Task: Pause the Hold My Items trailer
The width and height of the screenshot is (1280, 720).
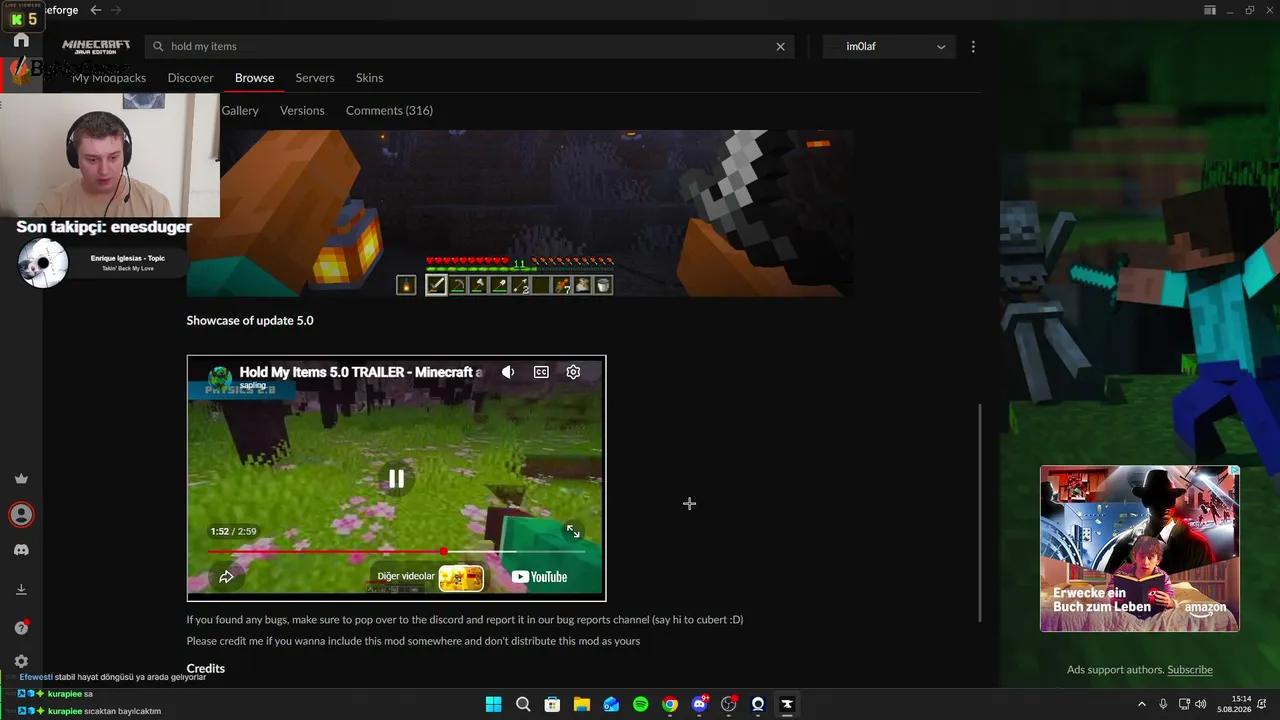Action: coord(396,479)
